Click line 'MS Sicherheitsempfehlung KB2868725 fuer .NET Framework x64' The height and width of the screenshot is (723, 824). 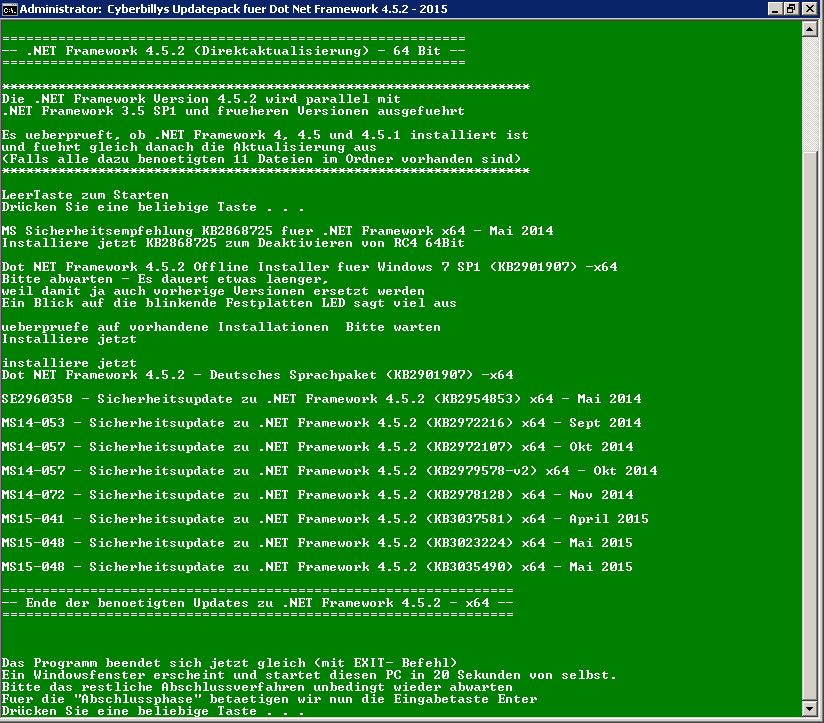point(277,231)
